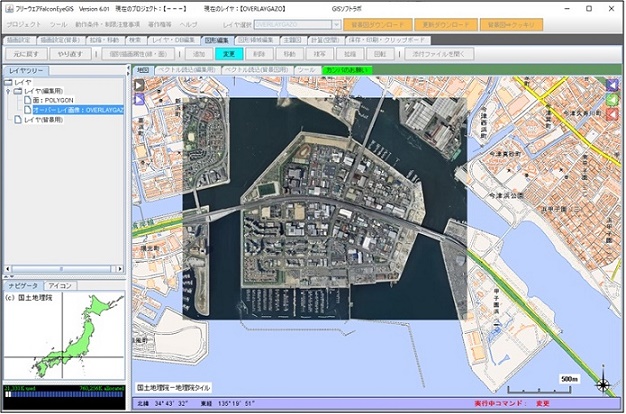Open the ツール tab above map
This screenshot has width=626, height=414.
pos(307,70)
